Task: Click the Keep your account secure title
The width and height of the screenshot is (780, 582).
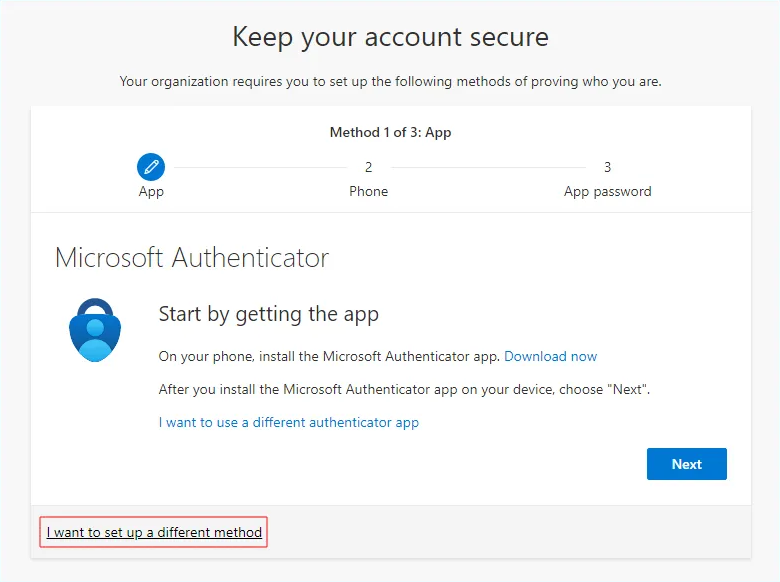Action: tap(390, 38)
